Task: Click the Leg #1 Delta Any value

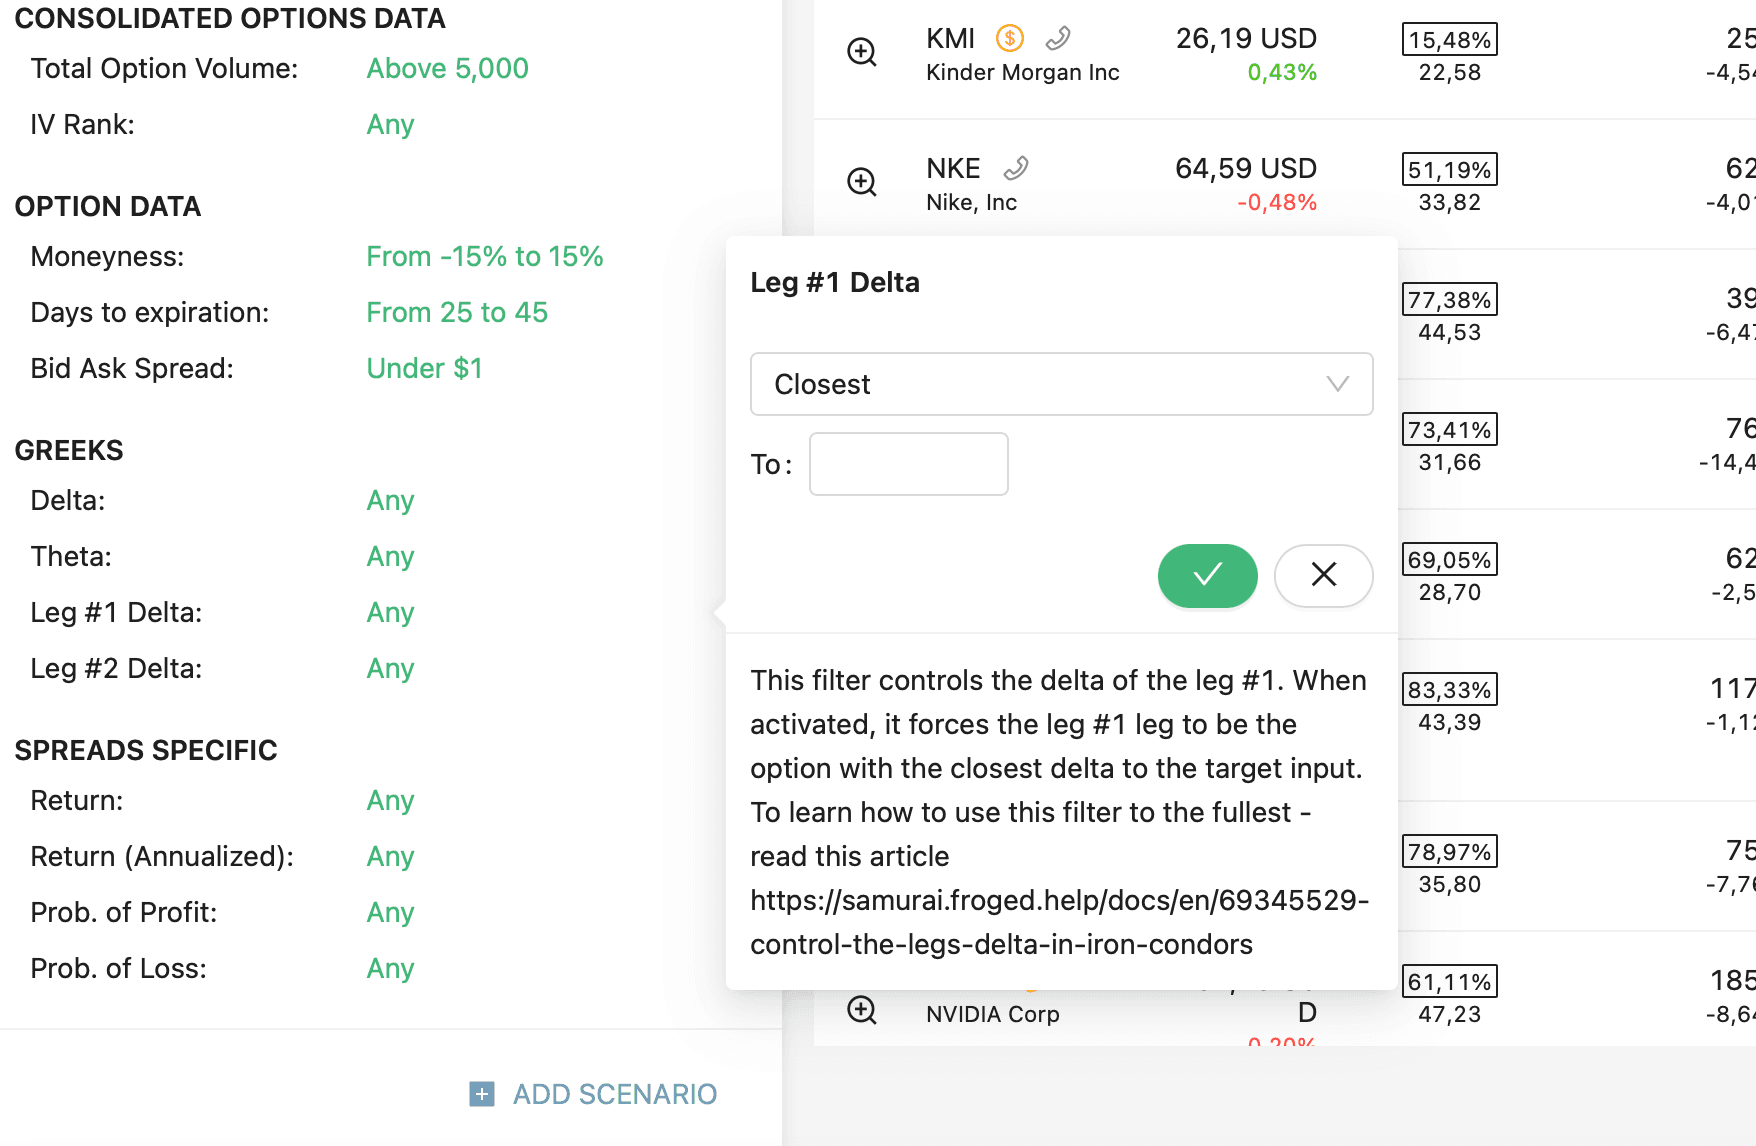Action: tap(390, 612)
